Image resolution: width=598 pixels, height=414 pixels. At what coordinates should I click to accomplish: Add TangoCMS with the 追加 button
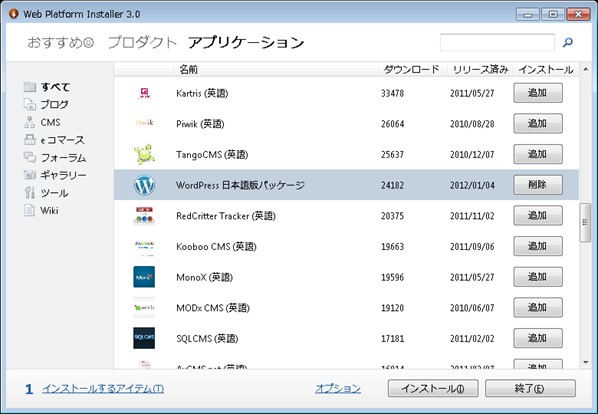(x=538, y=154)
